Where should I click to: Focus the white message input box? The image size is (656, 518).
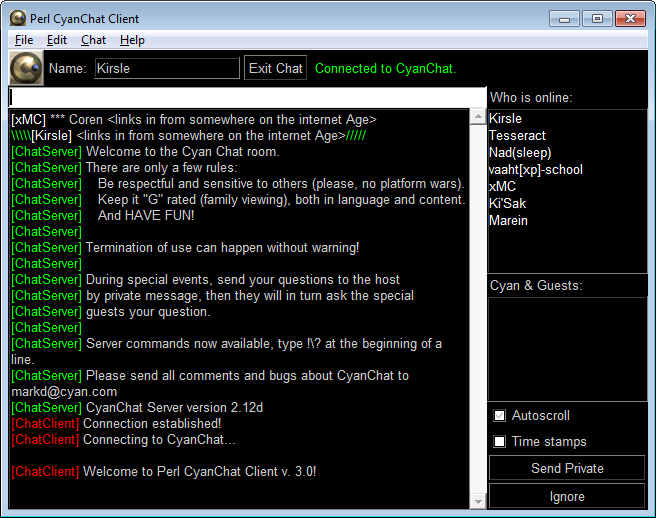(247, 97)
